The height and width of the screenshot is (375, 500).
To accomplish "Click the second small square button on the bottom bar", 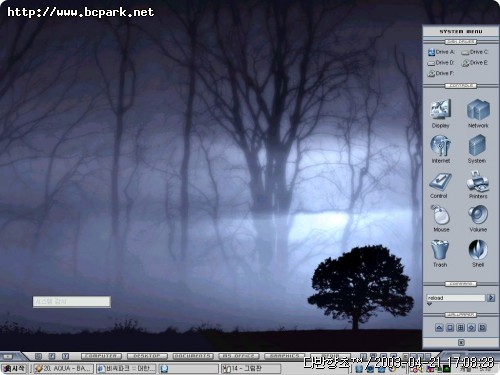I will (x=52, y=356).
